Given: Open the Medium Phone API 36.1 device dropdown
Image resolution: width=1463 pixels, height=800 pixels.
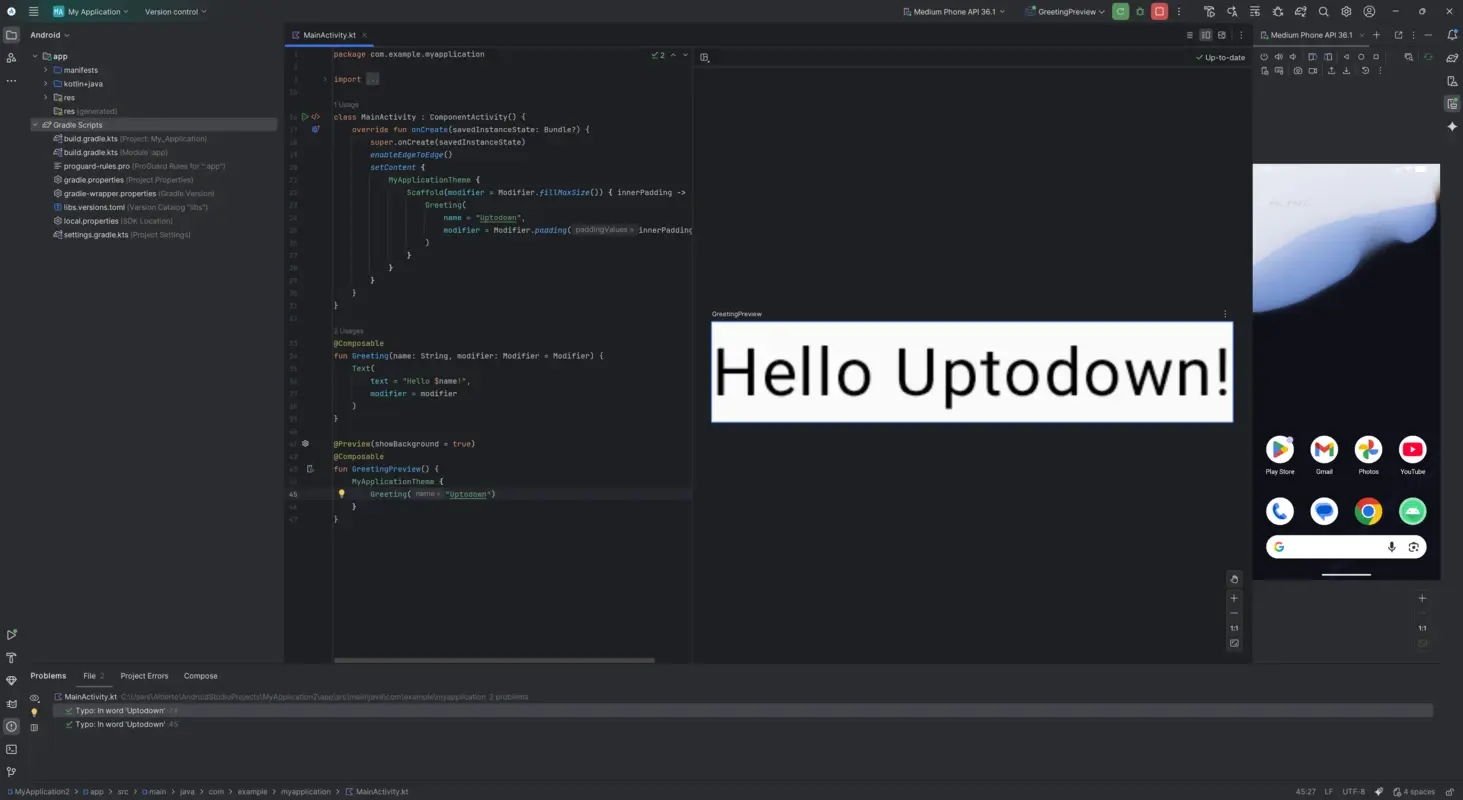Looking at the screenshot, I should coord(952,11).
